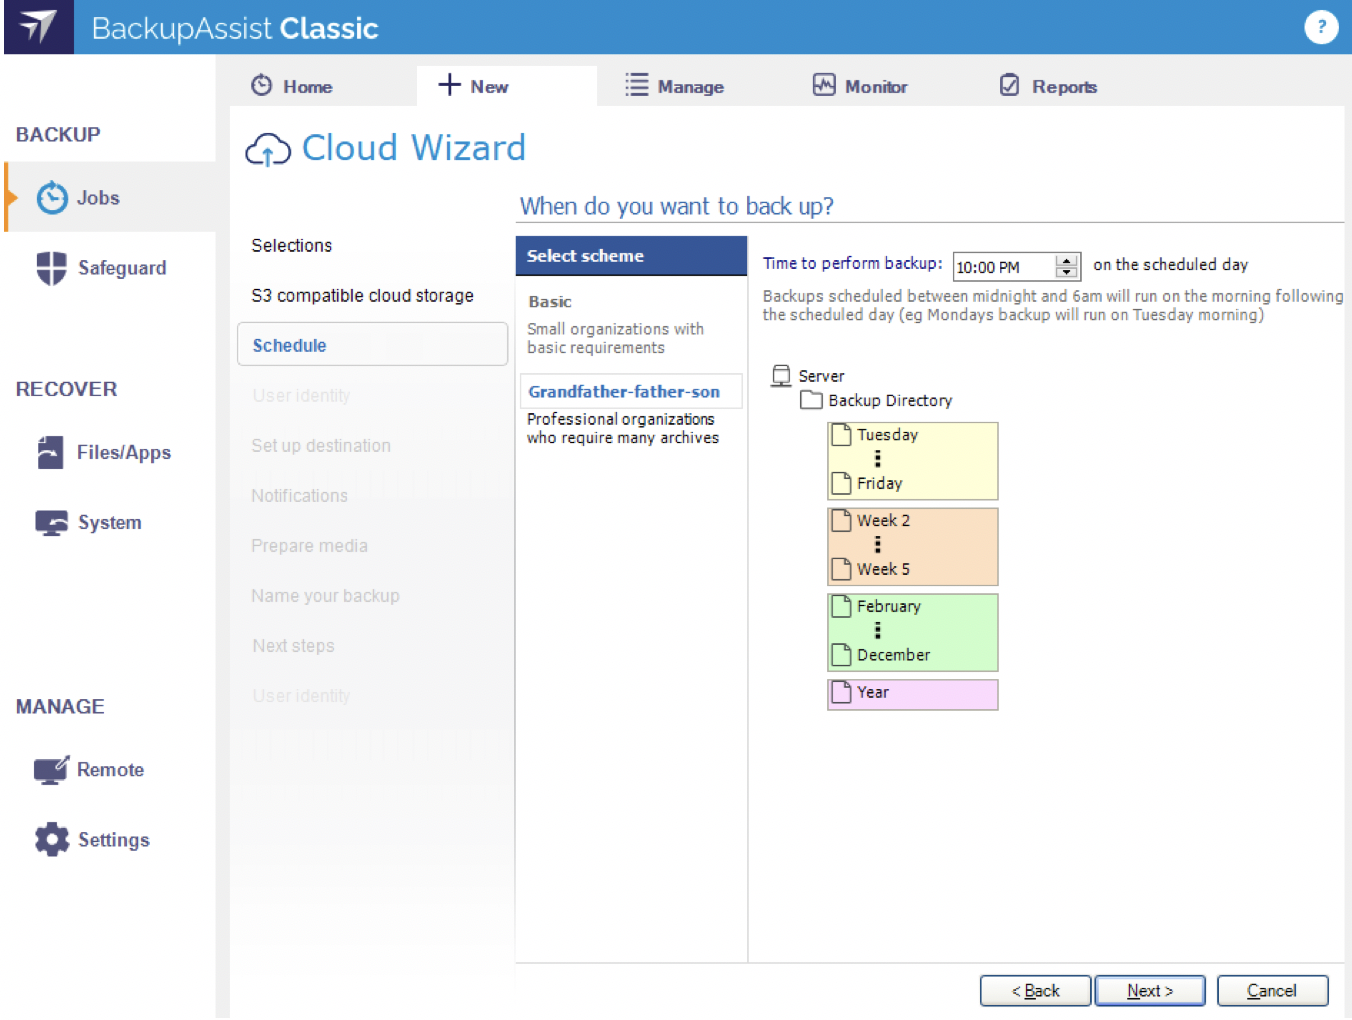This screenshot has height=1020, width=1352.
Task: Select the Week 2 backup file
Action: tap(872, 521)
